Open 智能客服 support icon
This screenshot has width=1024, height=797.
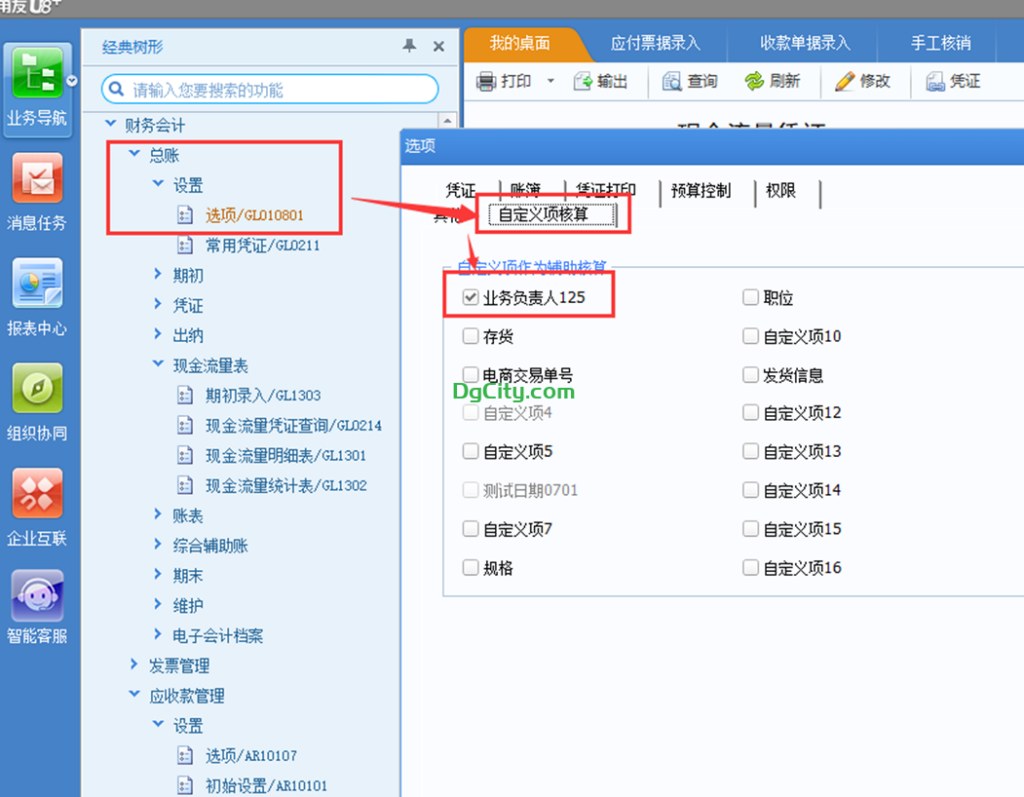(37, 597)
